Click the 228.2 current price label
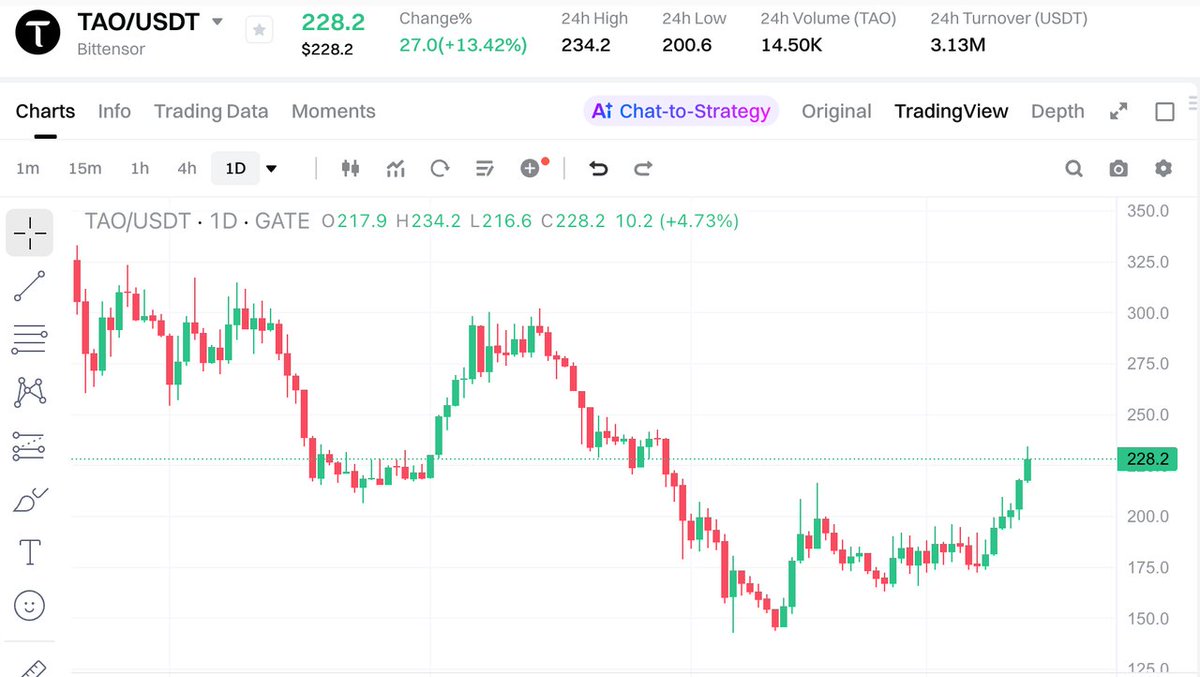The image size is (1200, 677). click(x=1146, y=459)
